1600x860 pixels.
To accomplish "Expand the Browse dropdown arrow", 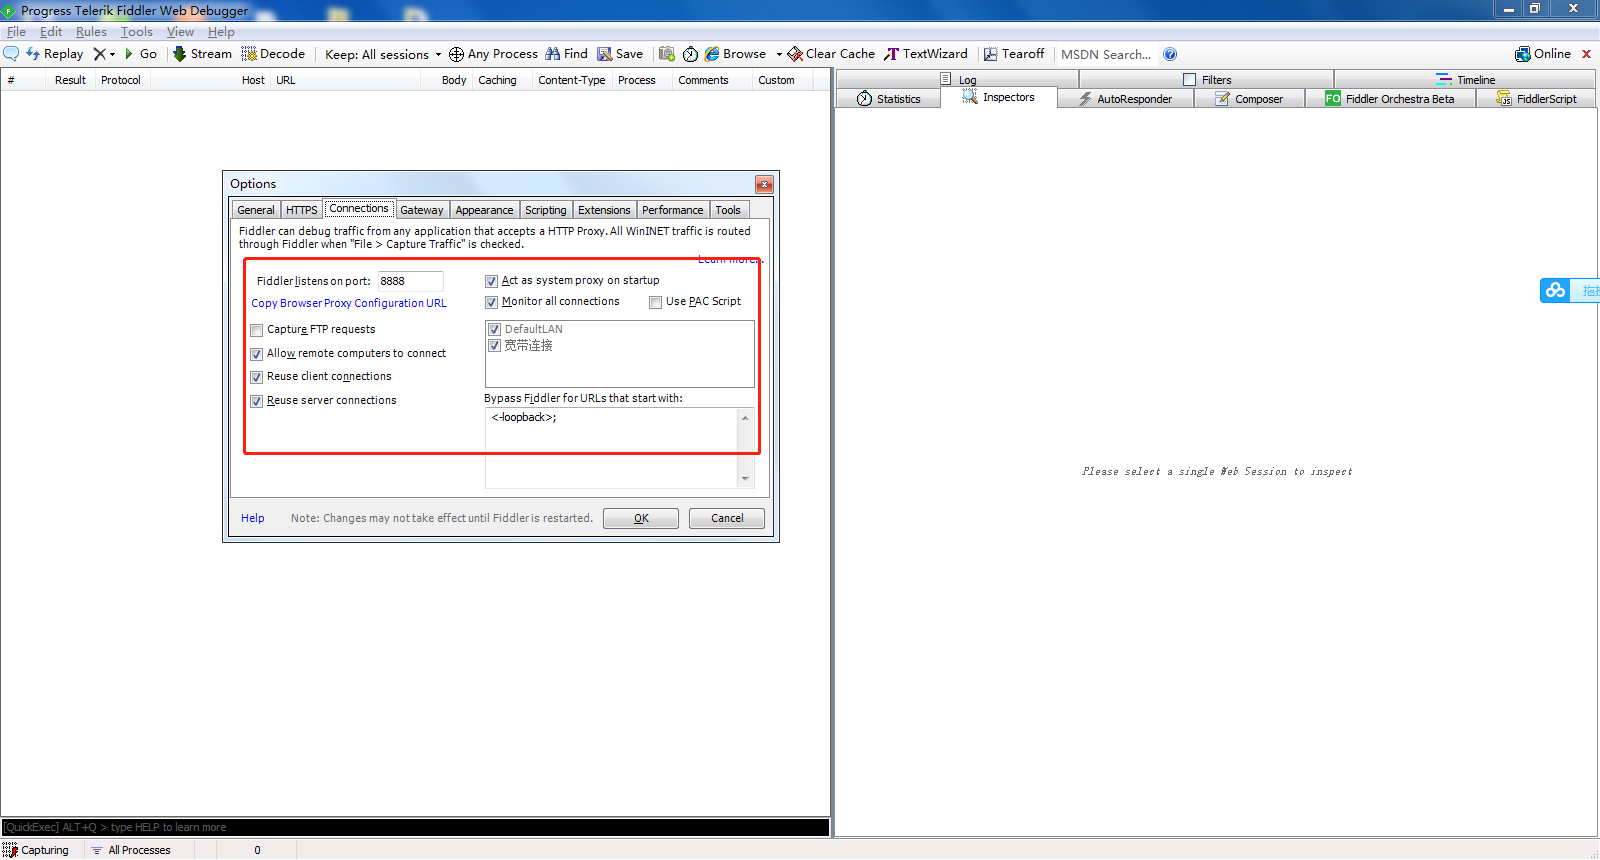I will [x=779, y=54].
